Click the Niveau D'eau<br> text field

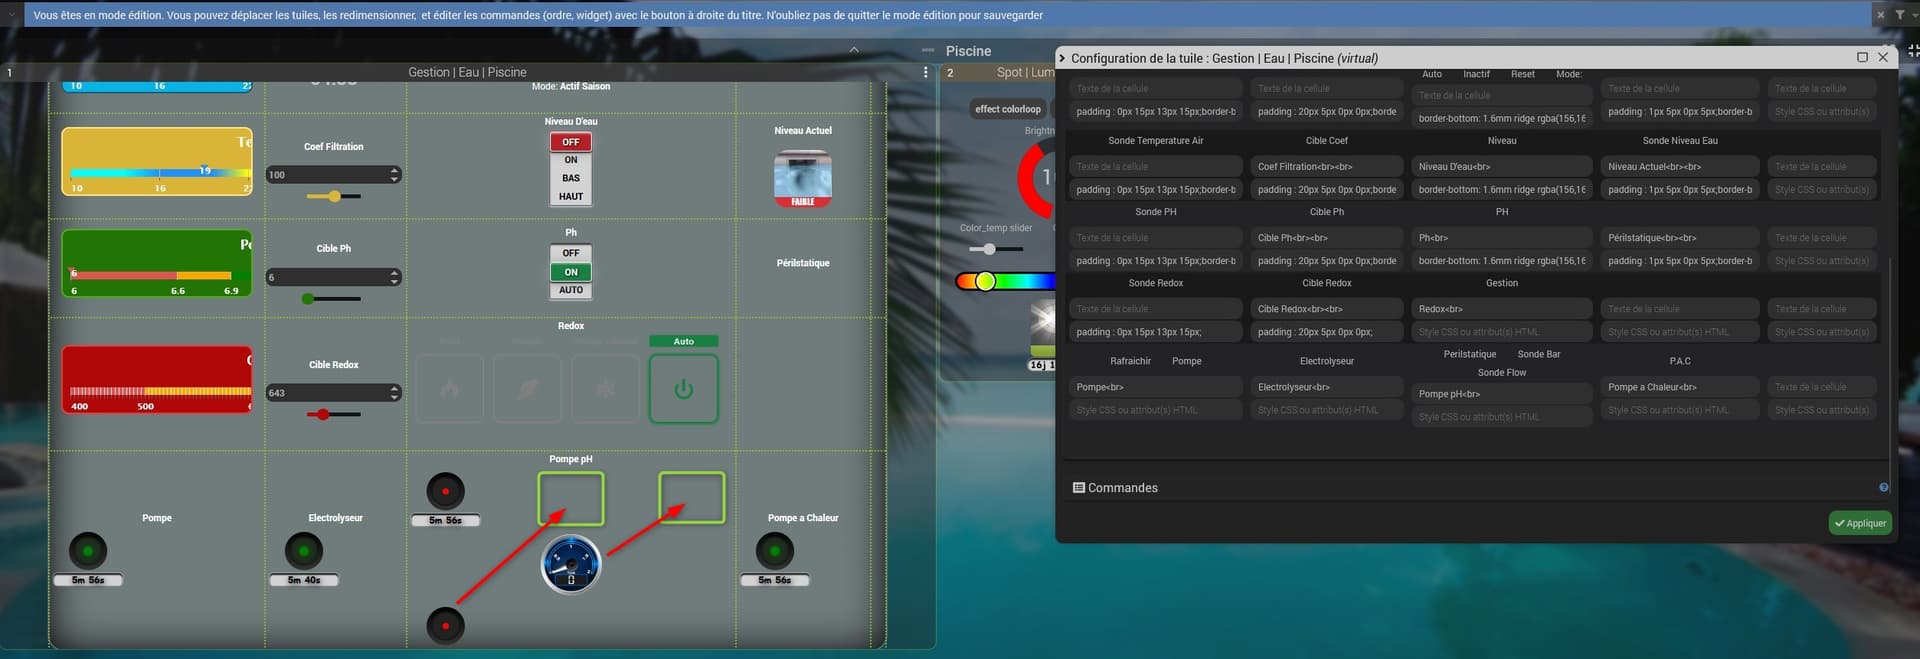coord(1500,167)
